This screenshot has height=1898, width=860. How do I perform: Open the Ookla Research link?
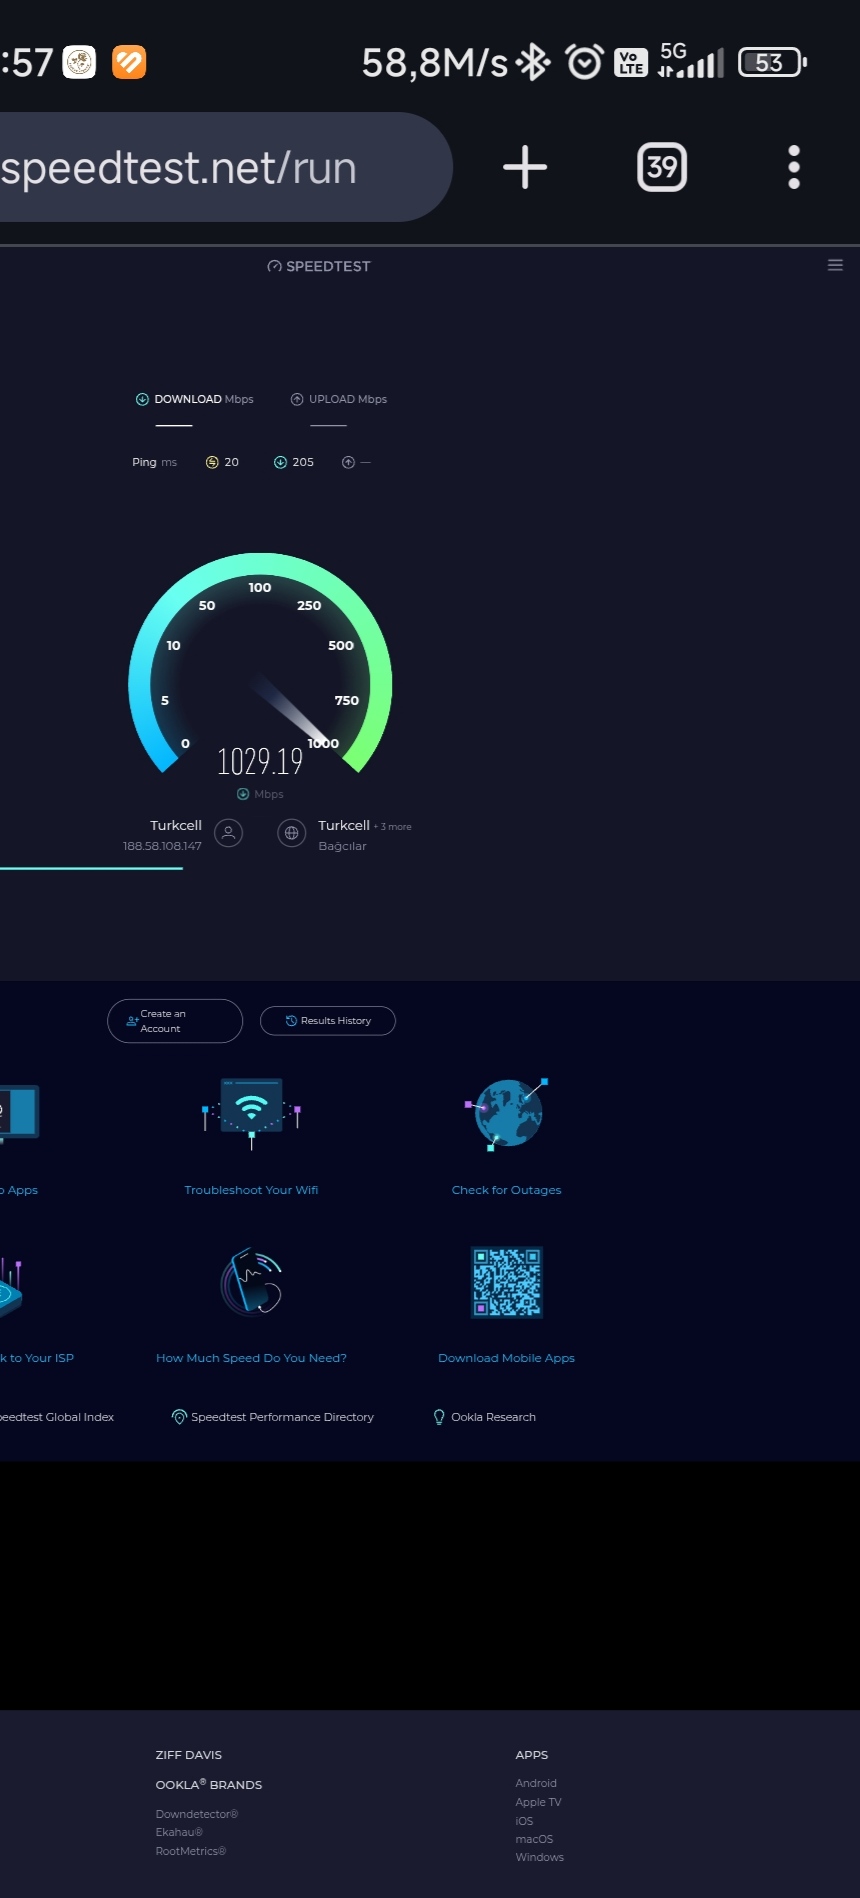tap(485, 1417)
